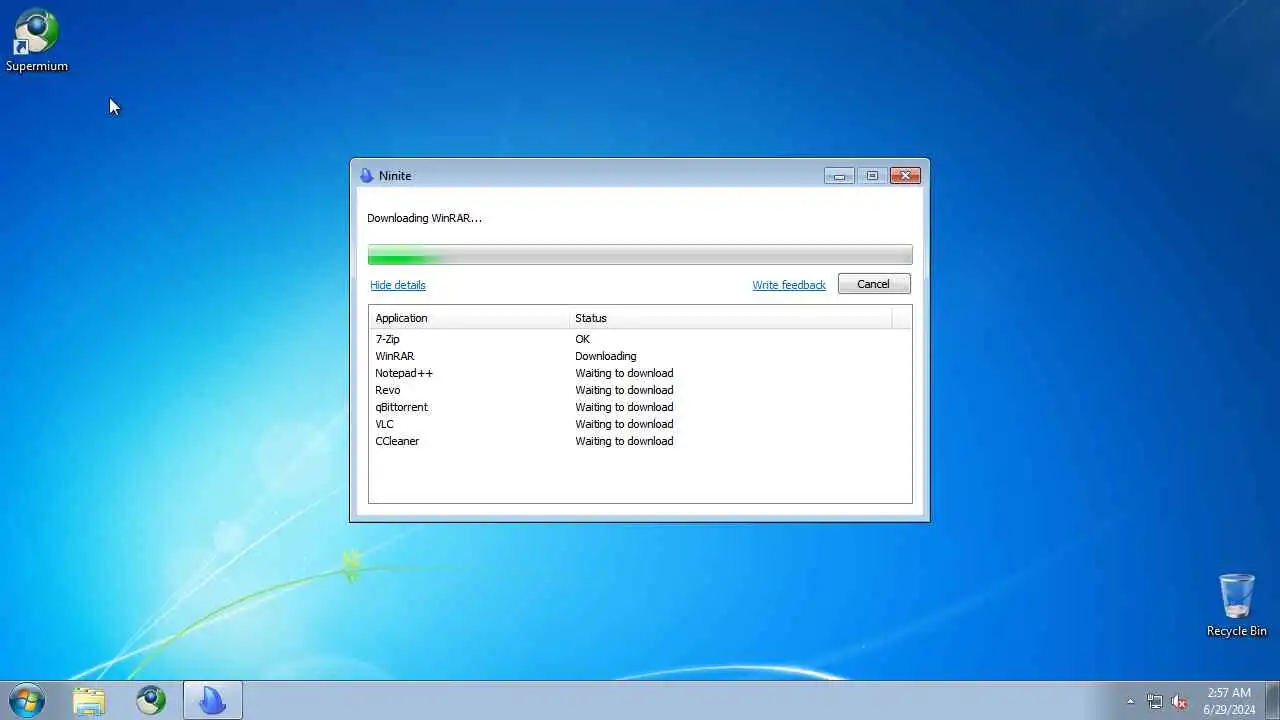Open the muted volume tray icon
This screenshot has width=1280, height=720.
[x=1180, y=701]
